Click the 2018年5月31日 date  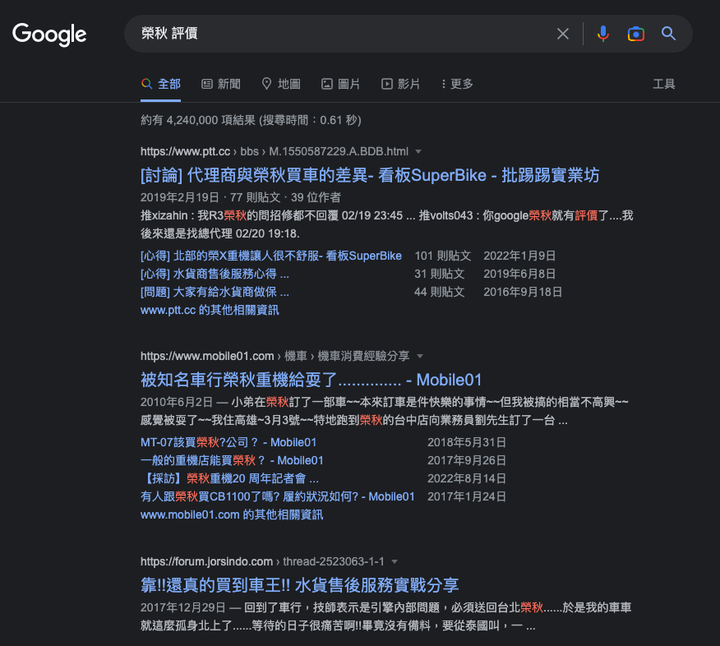pos(467,443)
